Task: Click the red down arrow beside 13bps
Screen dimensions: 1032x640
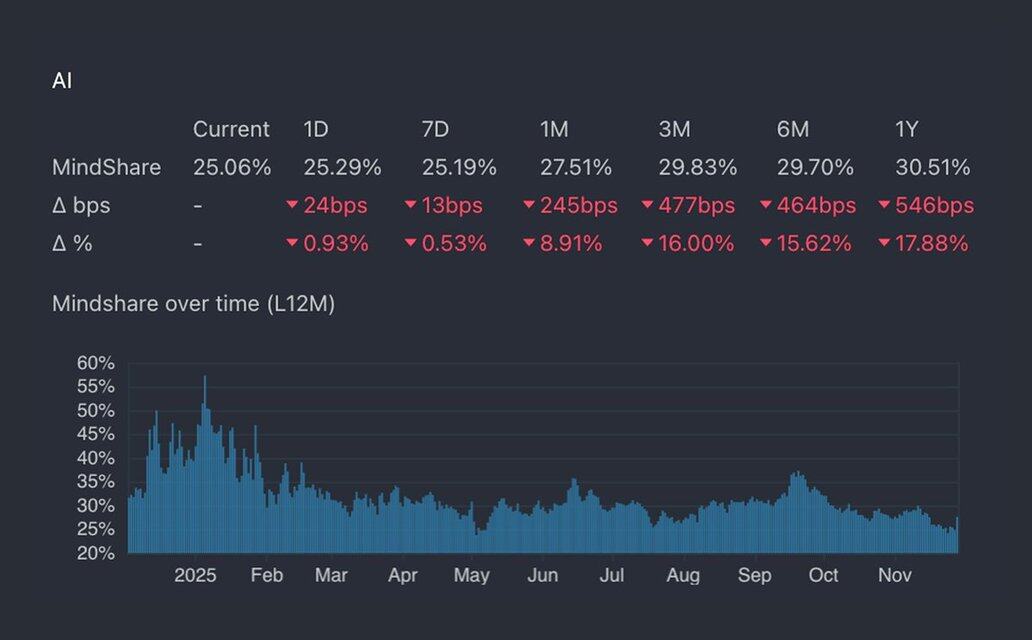Action: (x=410, y=205)
